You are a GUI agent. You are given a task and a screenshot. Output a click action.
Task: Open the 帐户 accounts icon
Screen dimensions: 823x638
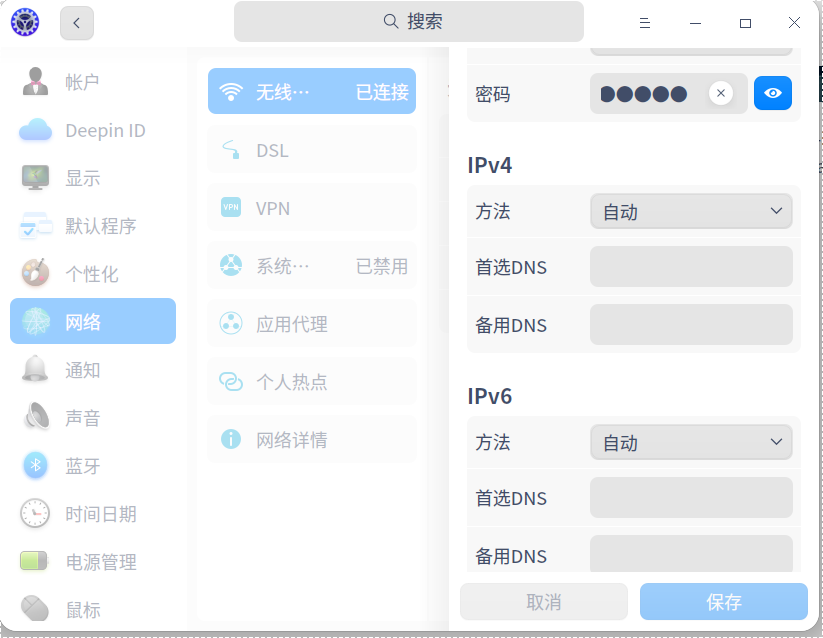click(x=35, y=82)
